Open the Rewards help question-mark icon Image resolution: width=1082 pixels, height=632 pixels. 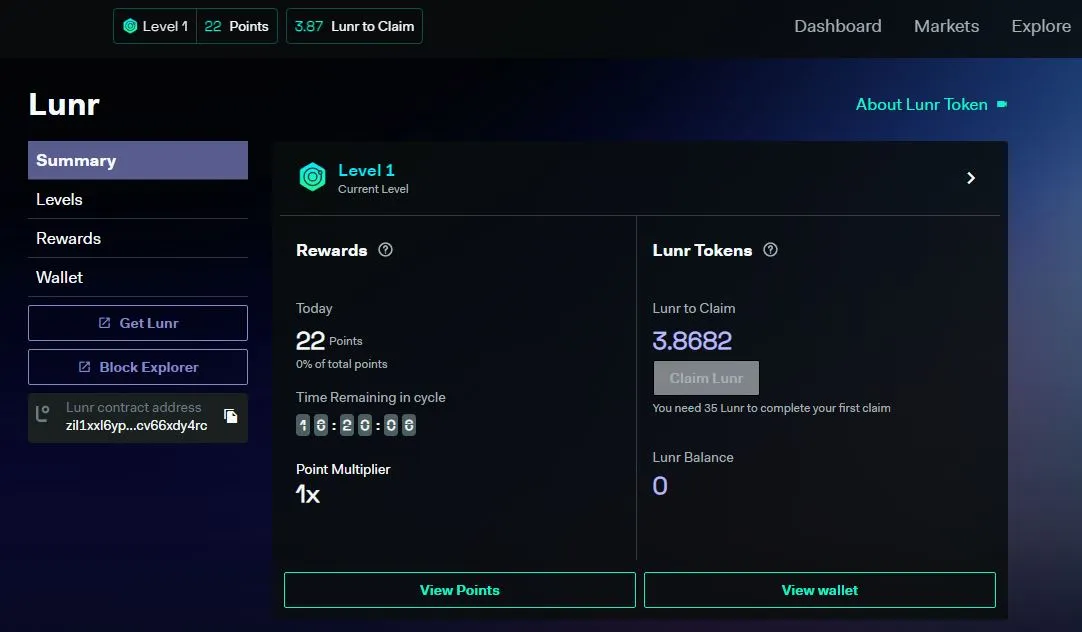(385, 250)
